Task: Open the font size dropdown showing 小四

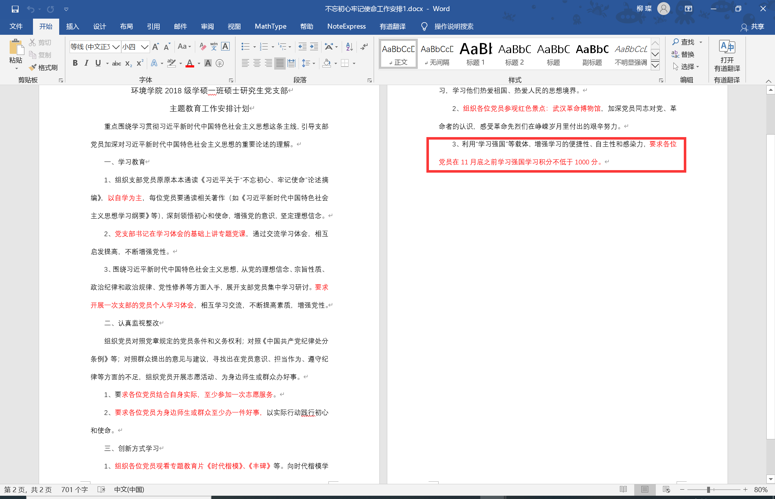Action: [x=145, y=47]
